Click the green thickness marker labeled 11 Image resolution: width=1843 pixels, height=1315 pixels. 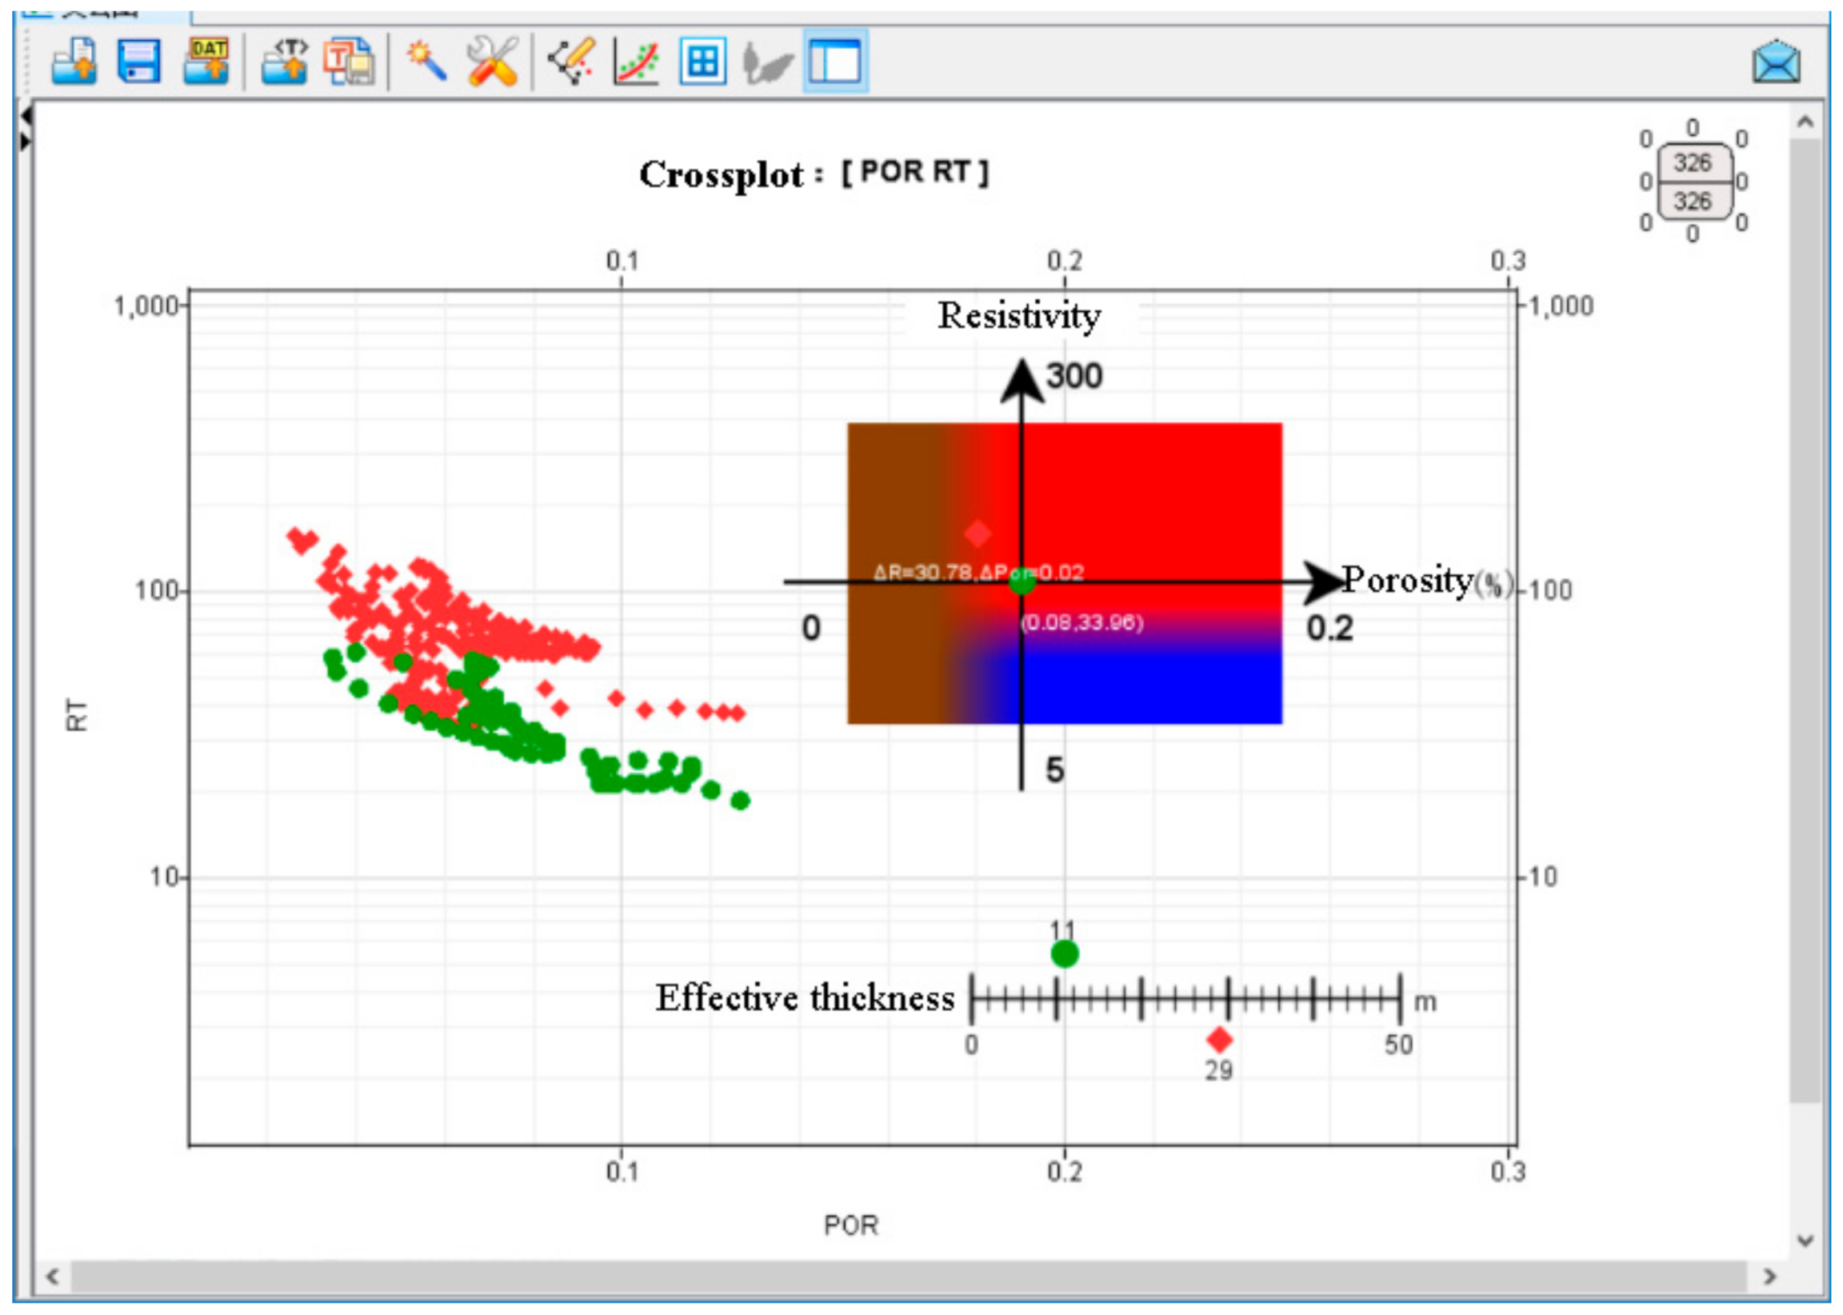coord(1065,954)
